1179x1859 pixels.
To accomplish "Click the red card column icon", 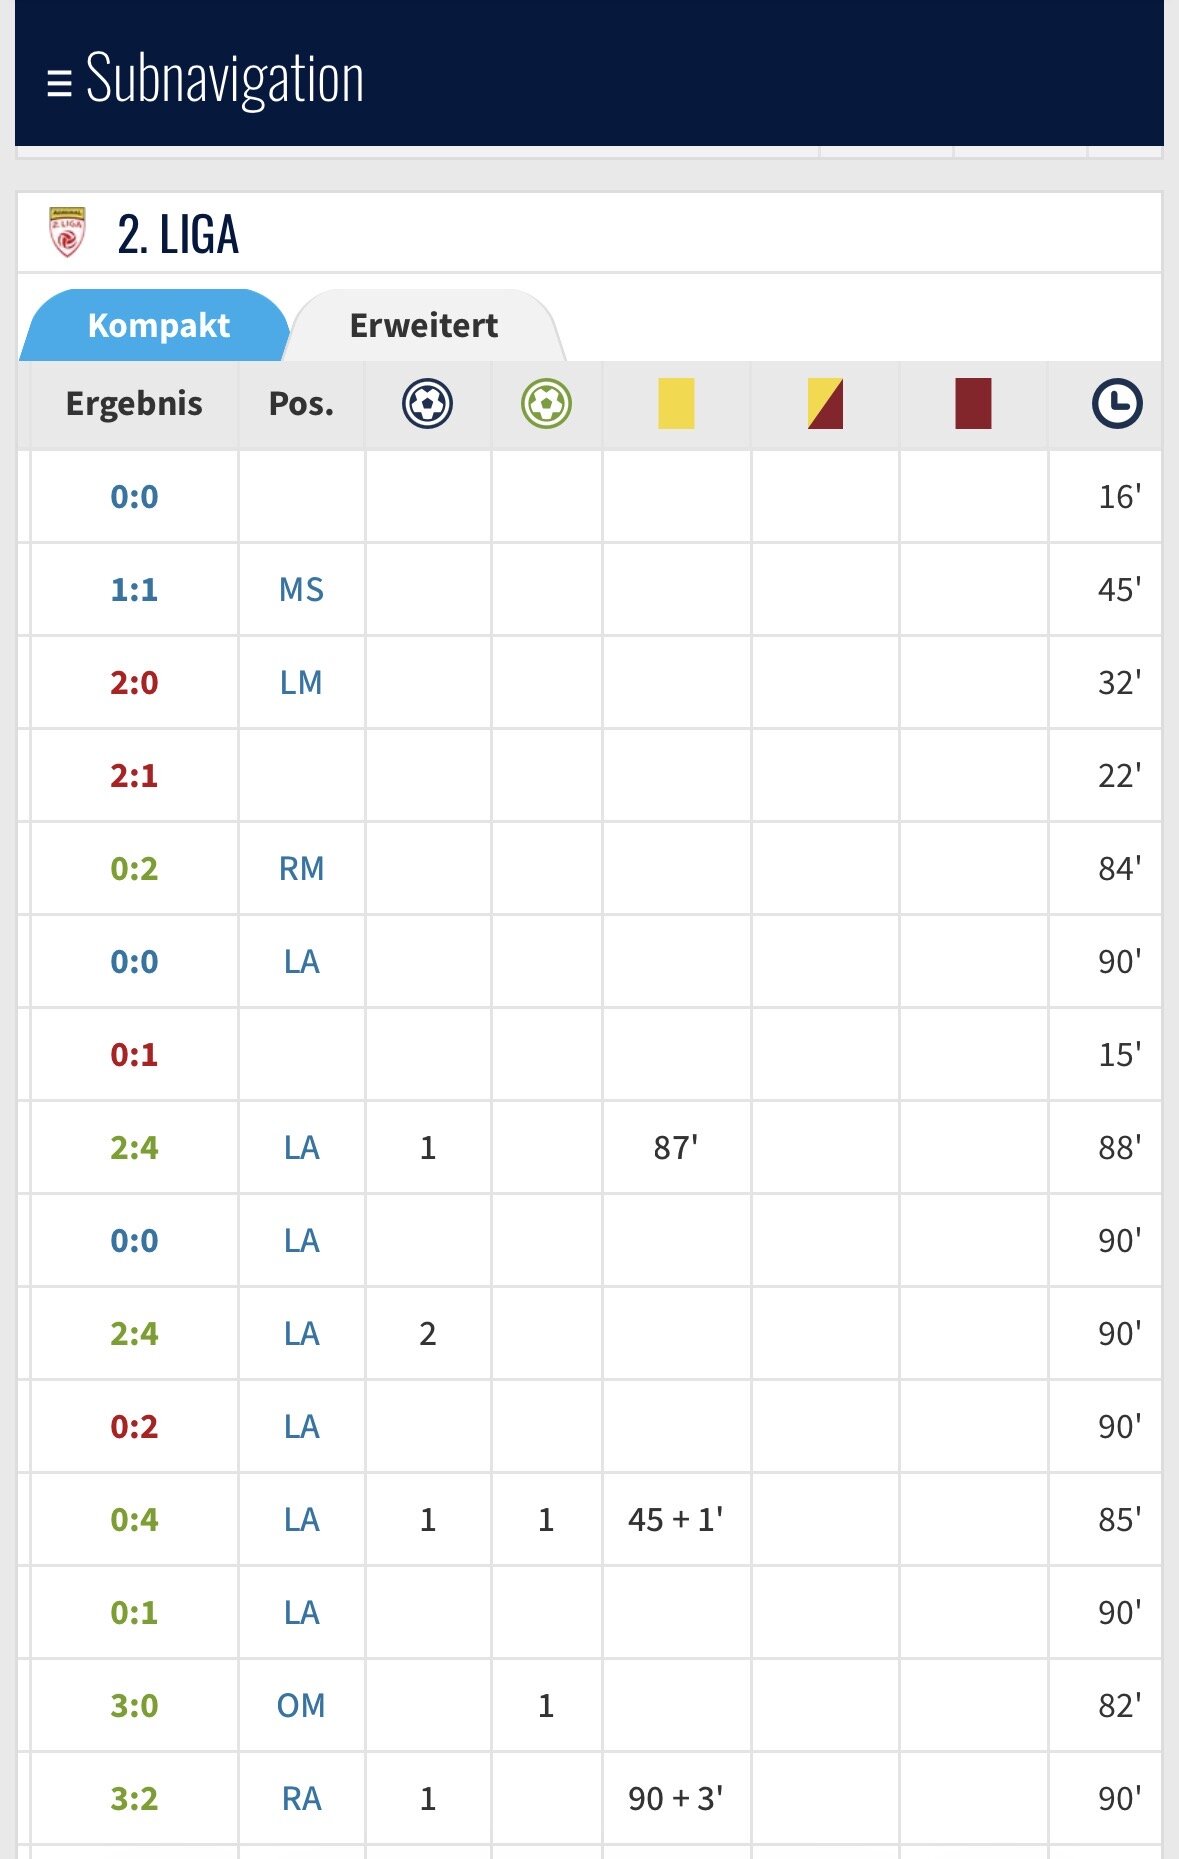I will coord(973,404).
